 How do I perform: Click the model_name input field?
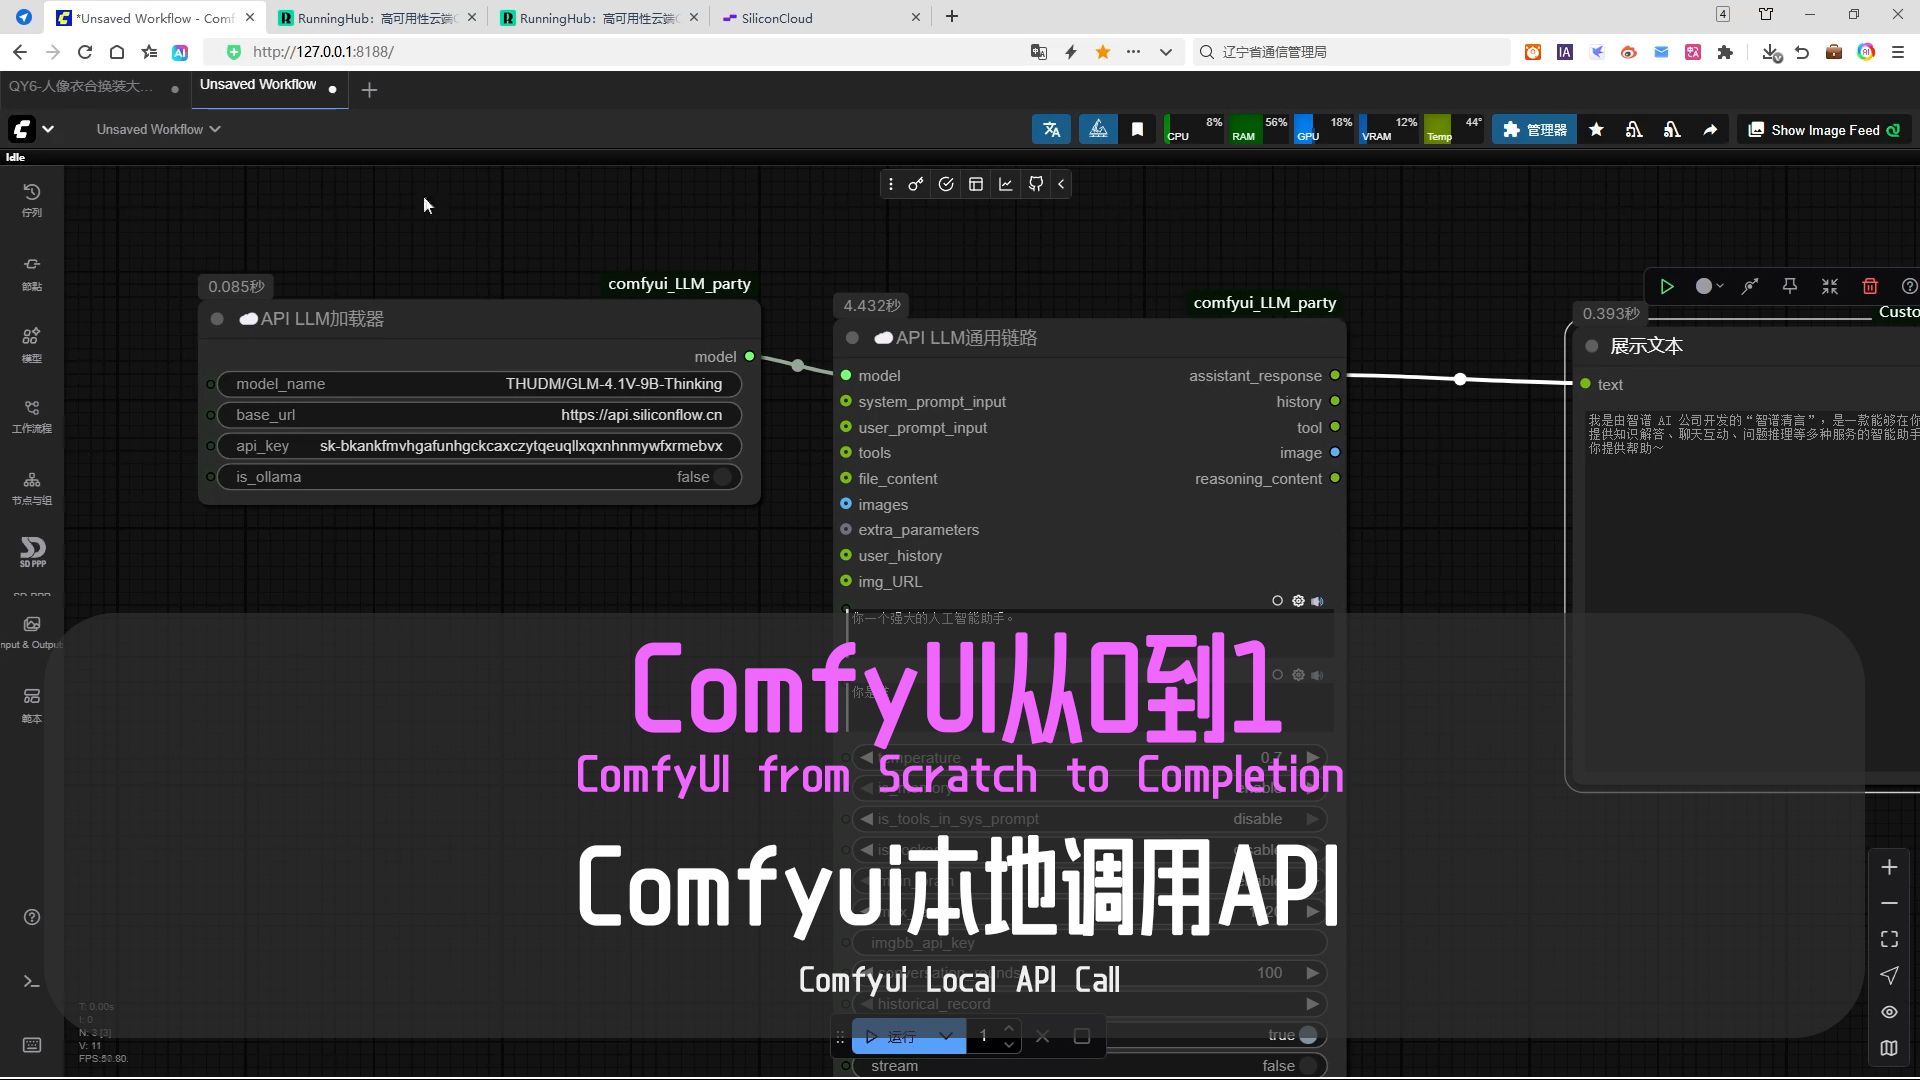[479, 384]
